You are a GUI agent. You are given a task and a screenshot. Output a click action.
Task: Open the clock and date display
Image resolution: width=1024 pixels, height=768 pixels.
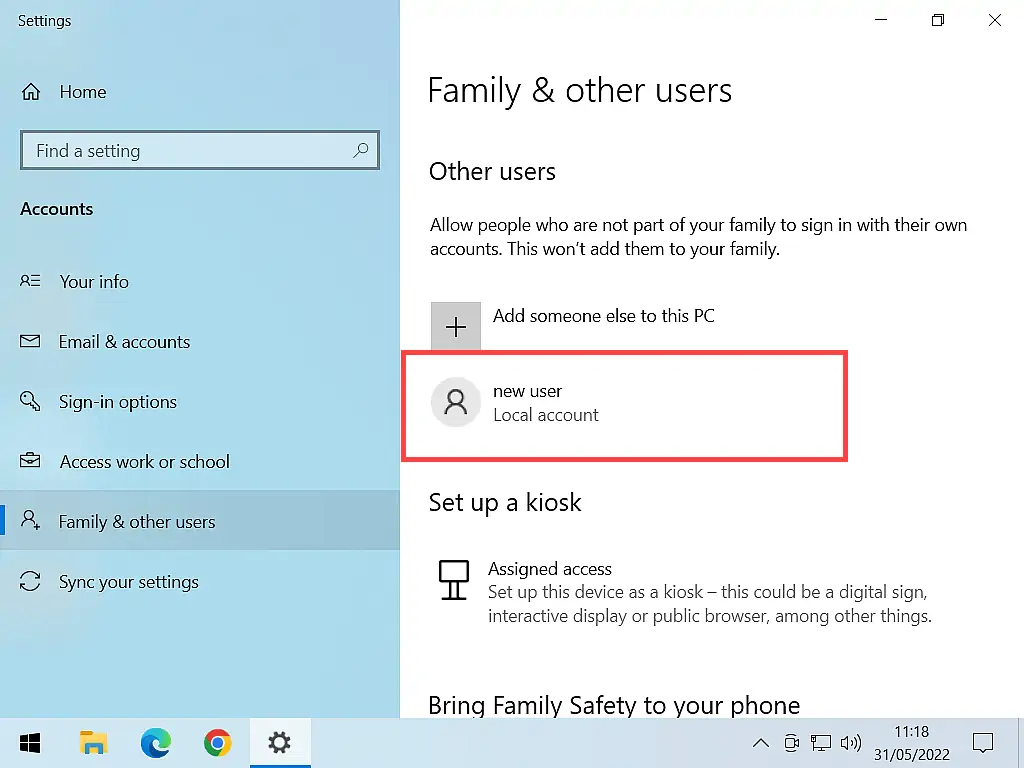tap(911, 743)
